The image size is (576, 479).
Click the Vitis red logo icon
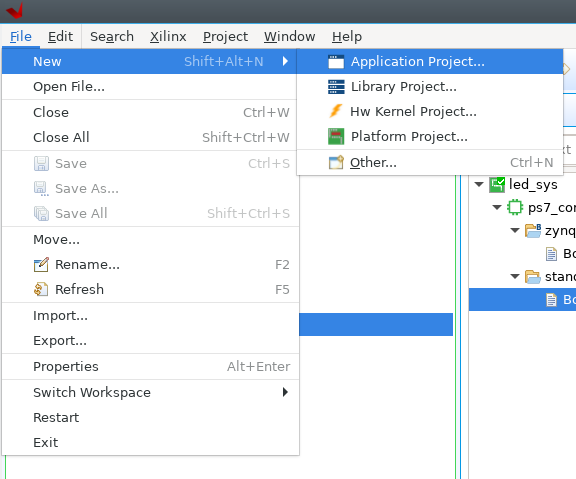[x=15, y=10]
